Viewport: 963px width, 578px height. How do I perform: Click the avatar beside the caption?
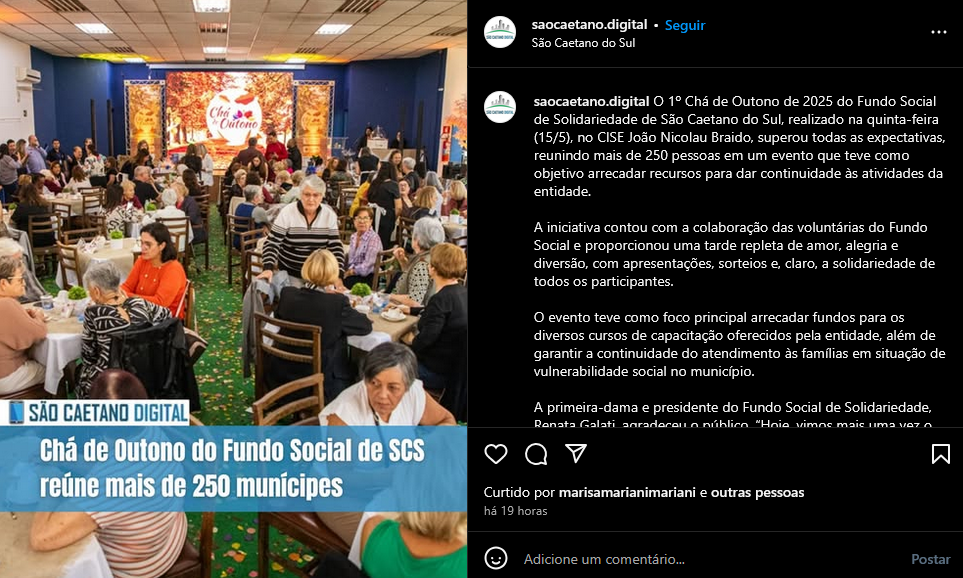[500, 107]
